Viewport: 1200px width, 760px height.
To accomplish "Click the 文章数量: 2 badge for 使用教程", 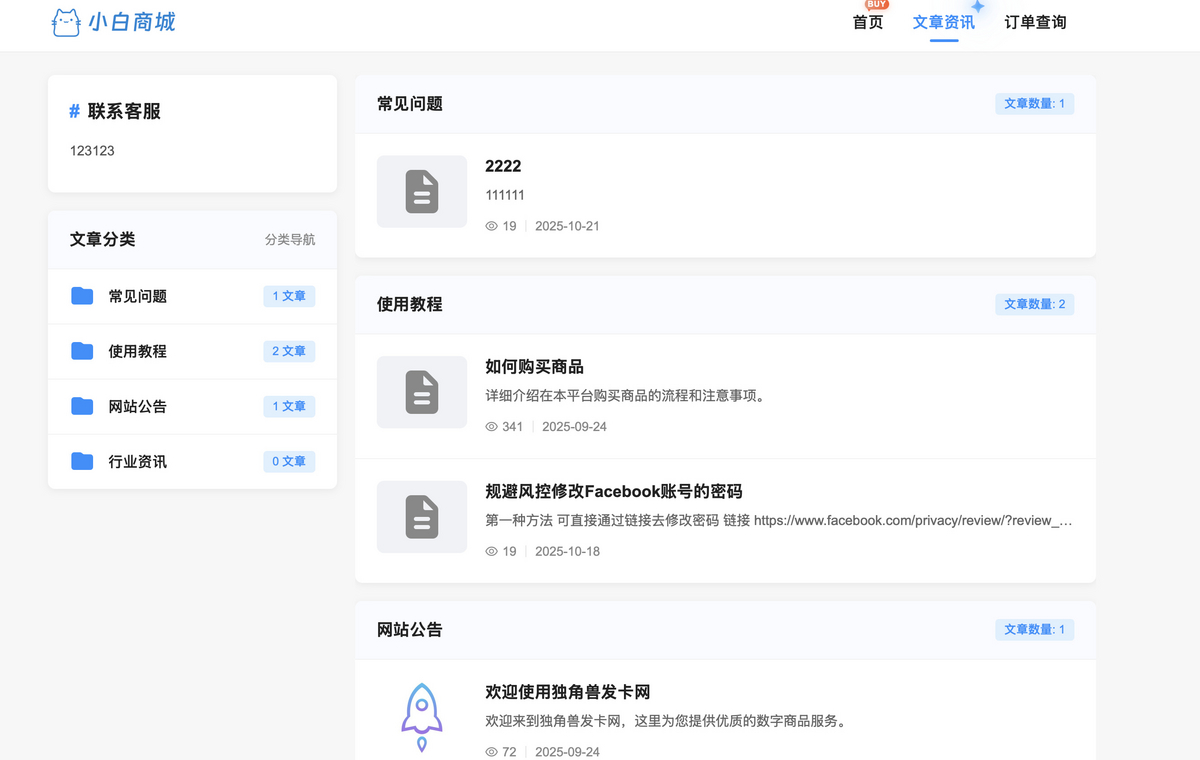I will click(1035, 304).
